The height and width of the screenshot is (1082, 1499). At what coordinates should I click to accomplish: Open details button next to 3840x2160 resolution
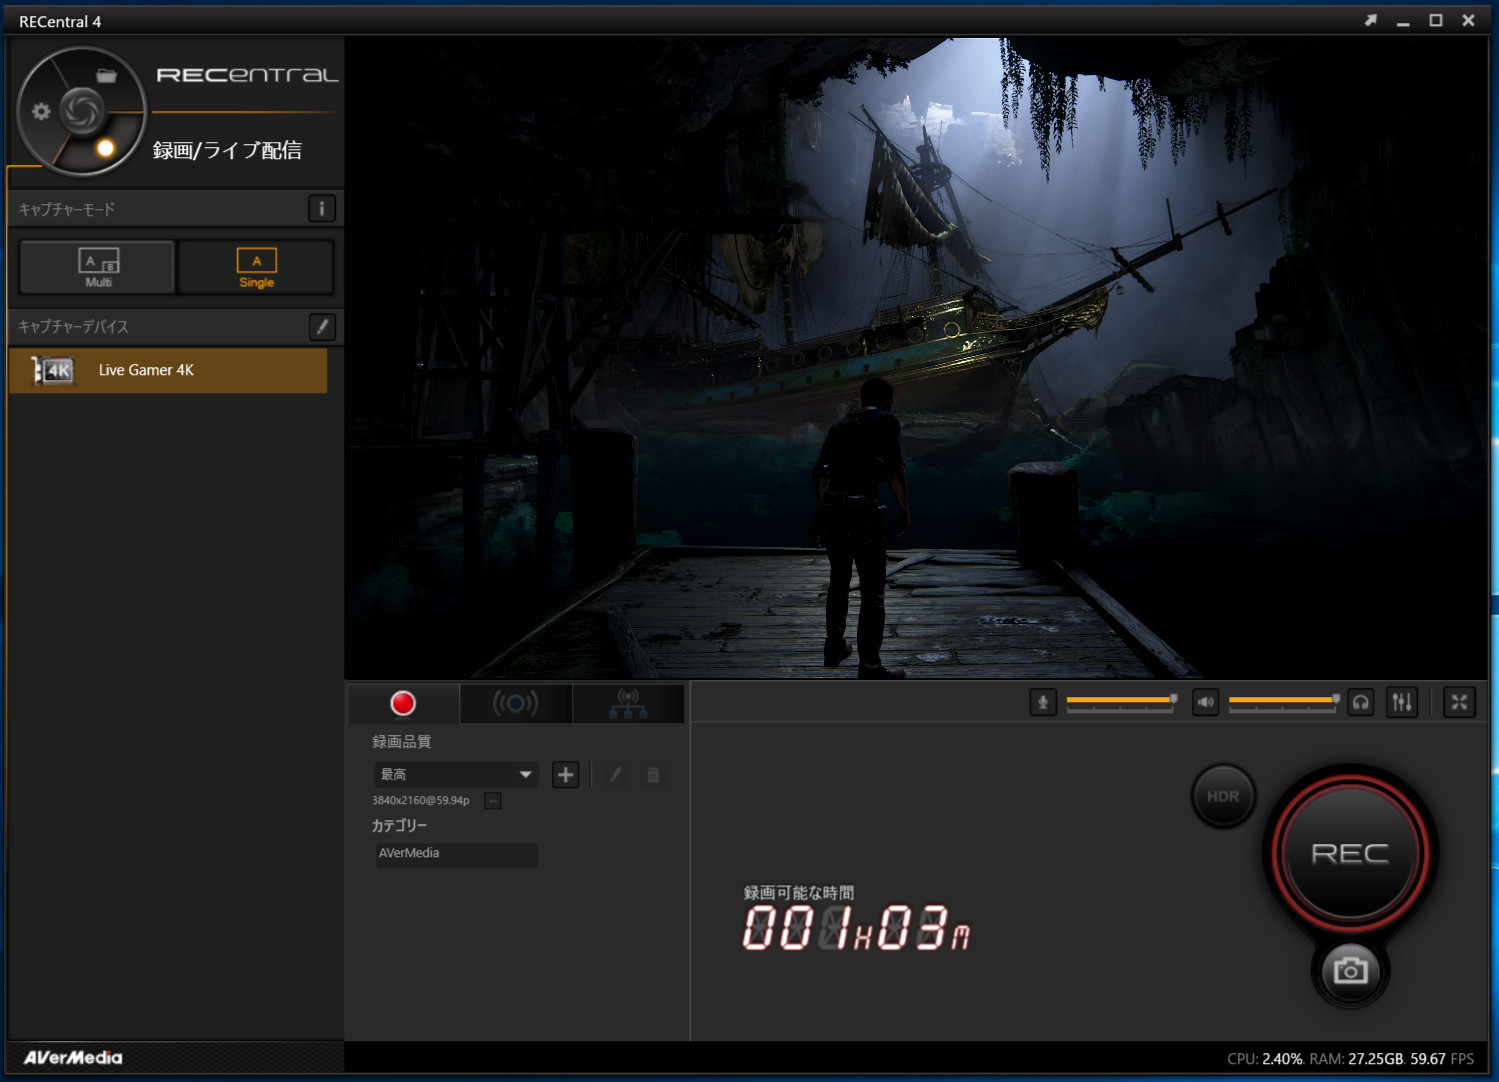click(x=493, y=800)
